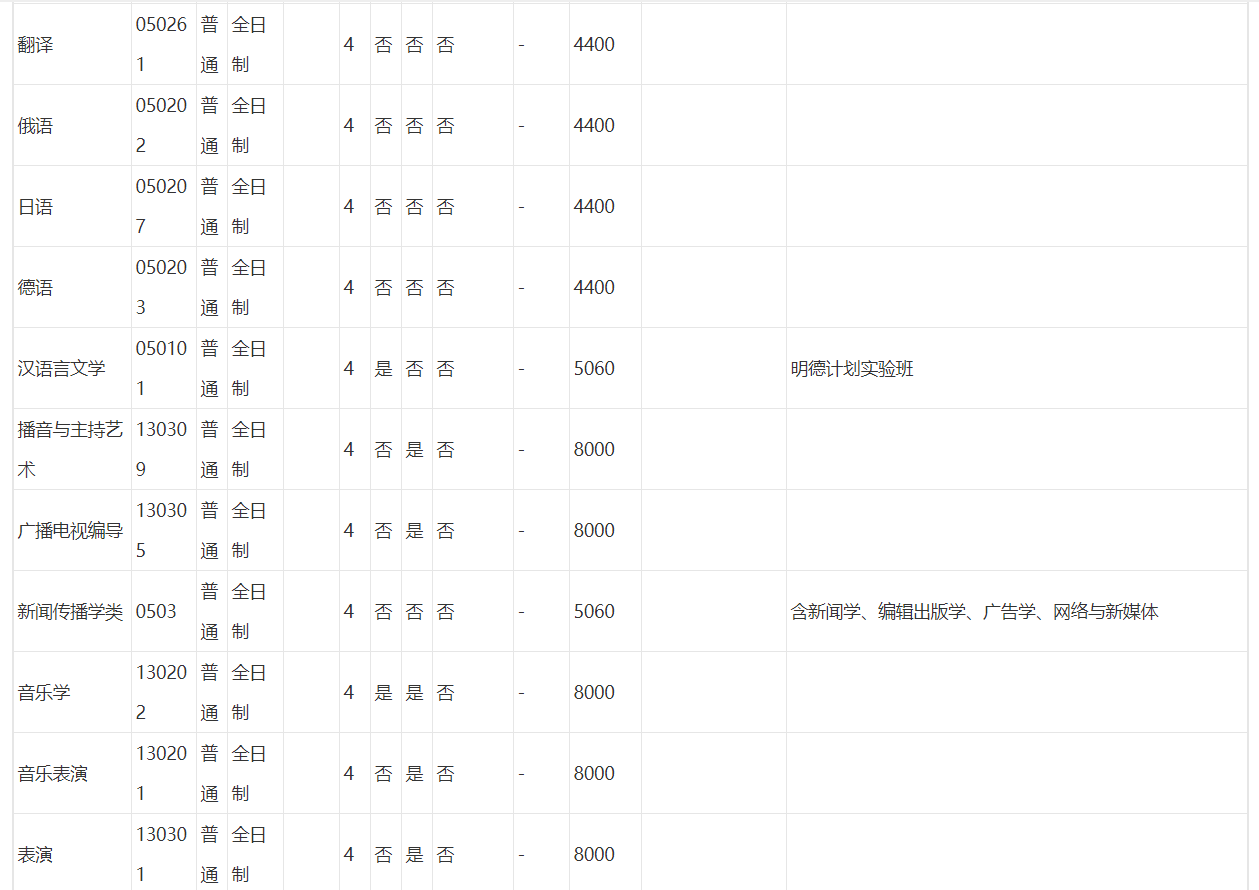
Task: Select the 日语 major name cell
Action: 36,207
